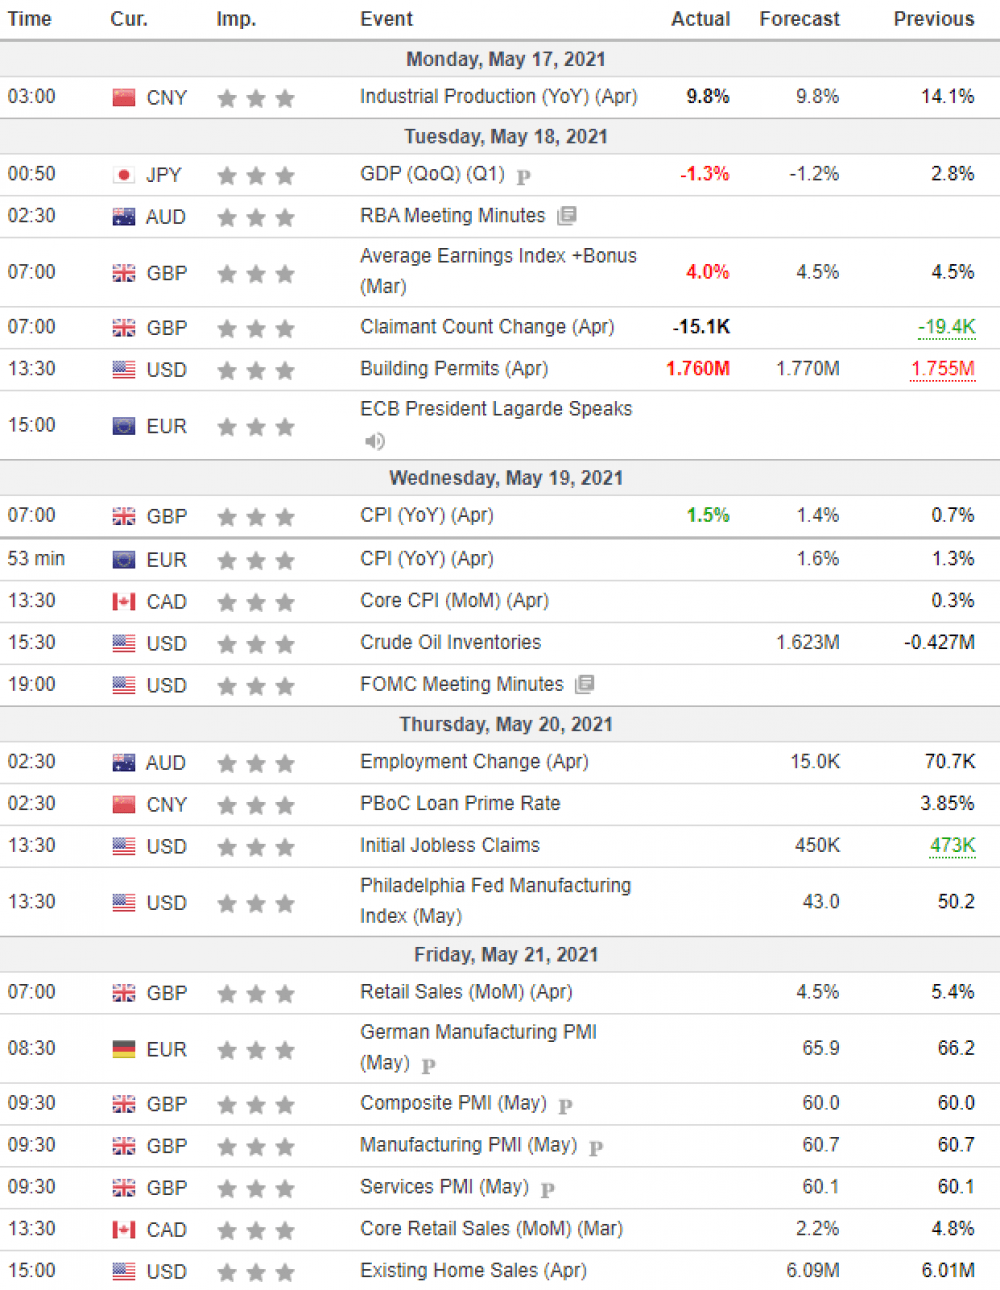The image size is (1000, 1290).
Task: Click the UK flag in Claimant Count Change row
Action: coord(124,328)
